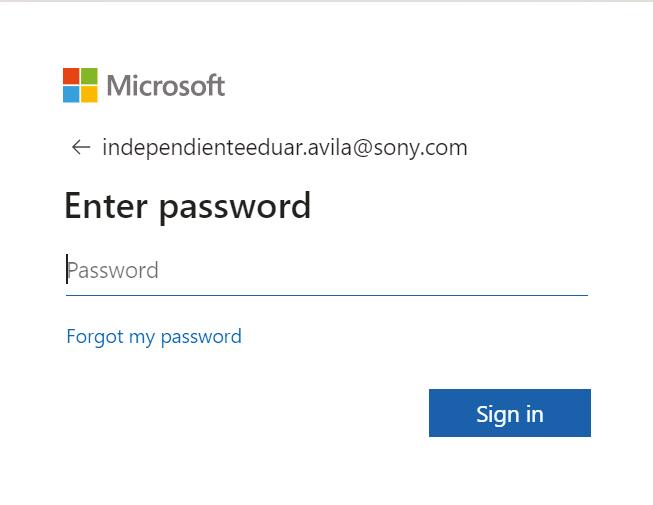Viewport: 653px width, 505px height.
Task: Click the green square in Microsoft logo
Action: (89, 76)
